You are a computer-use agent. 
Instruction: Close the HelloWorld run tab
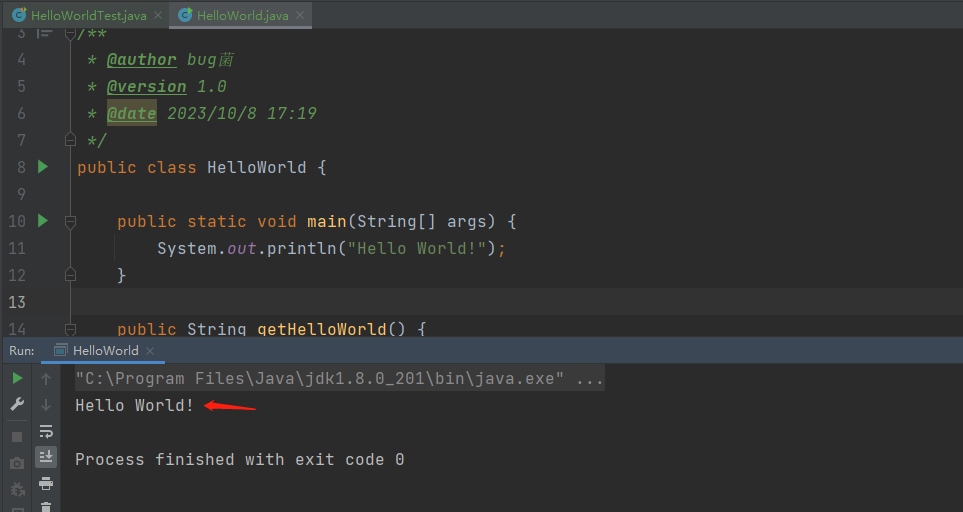click(150, 351)
